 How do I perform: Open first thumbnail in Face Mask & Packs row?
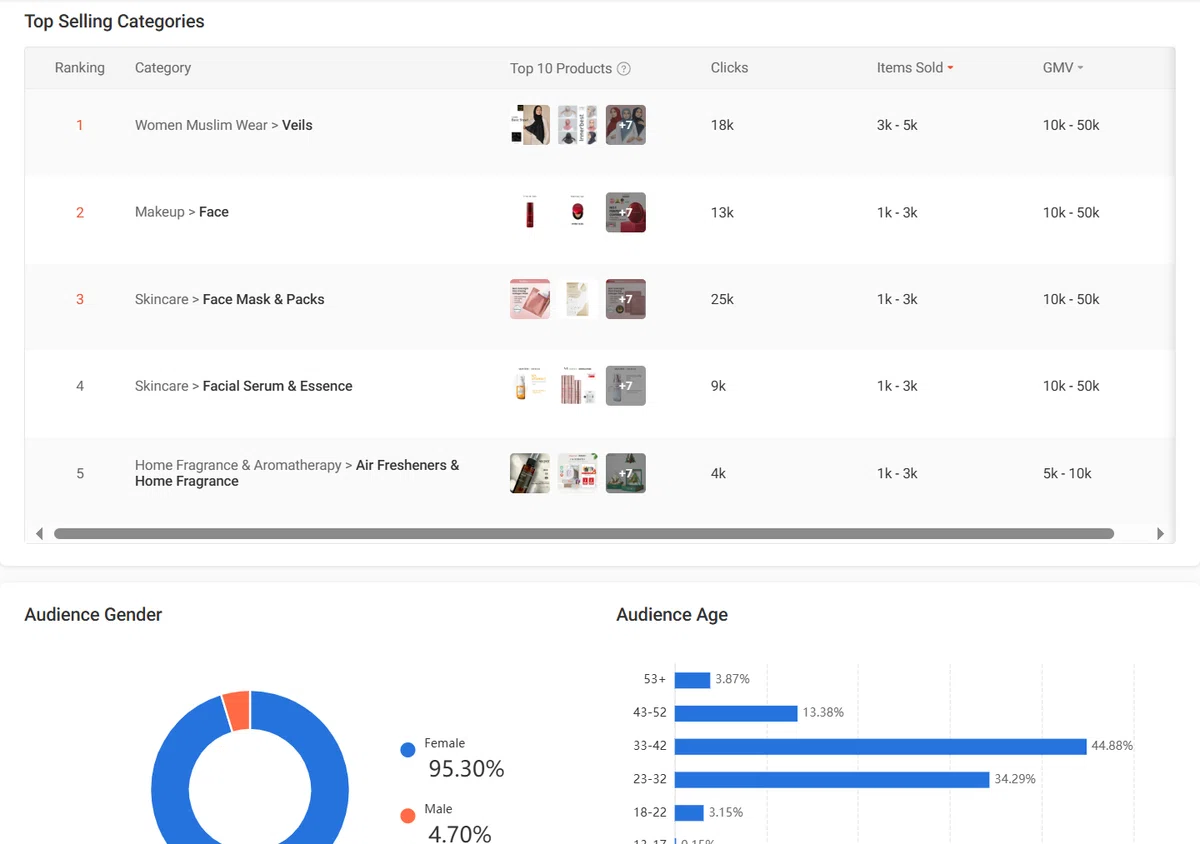[x=530, y=299]
